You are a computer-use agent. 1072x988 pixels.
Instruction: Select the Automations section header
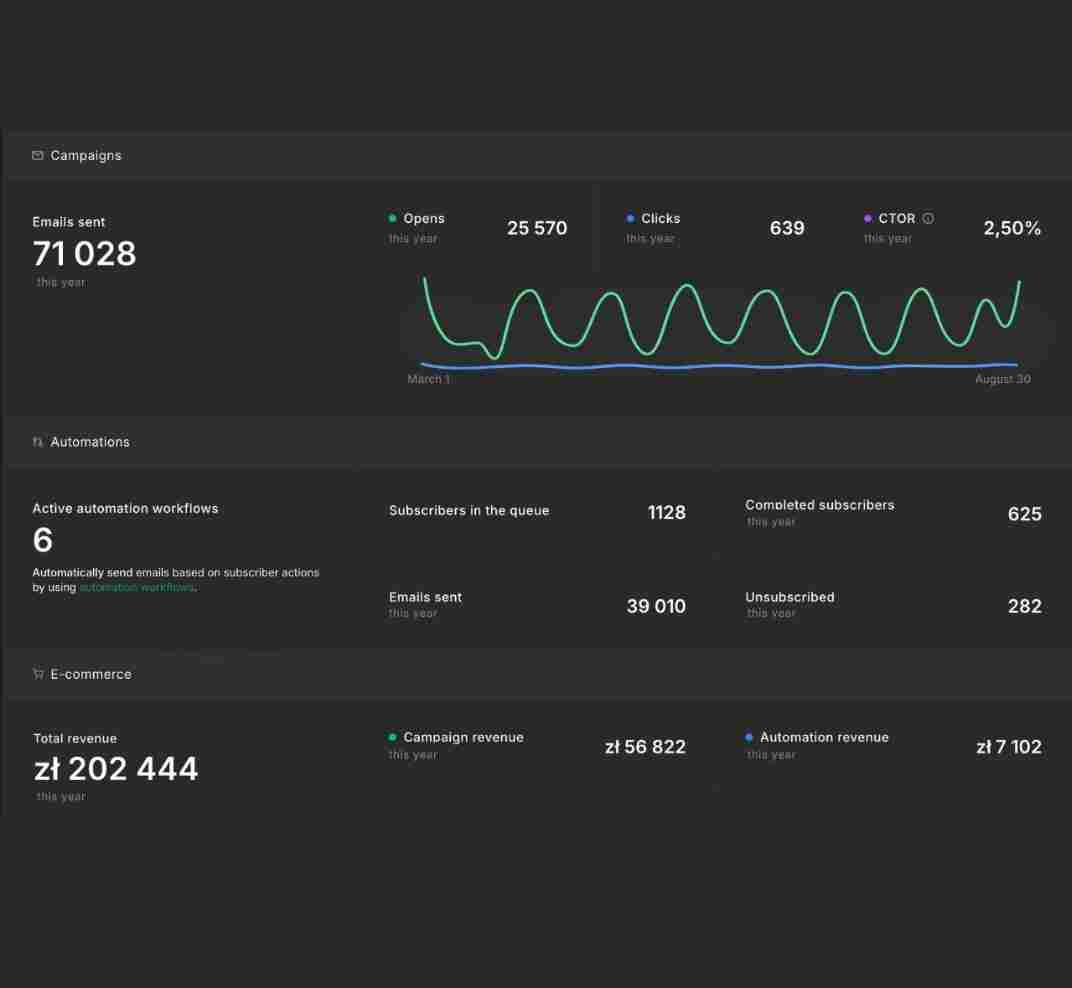point(536,442)
